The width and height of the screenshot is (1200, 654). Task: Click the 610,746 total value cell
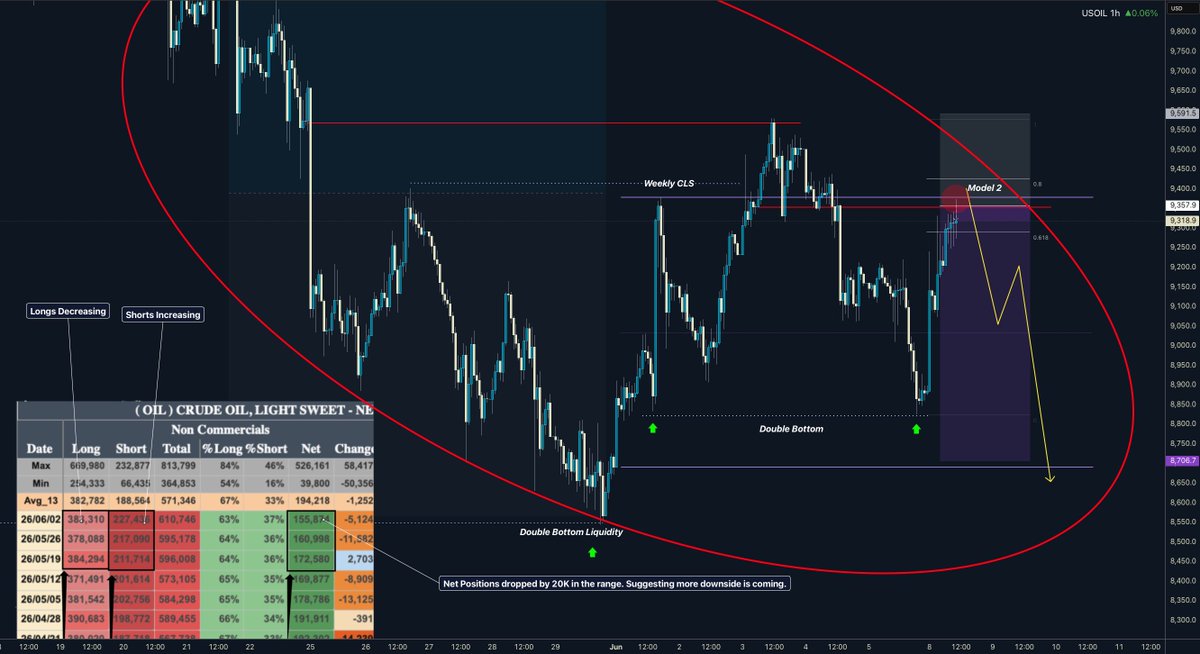point(178,520)
